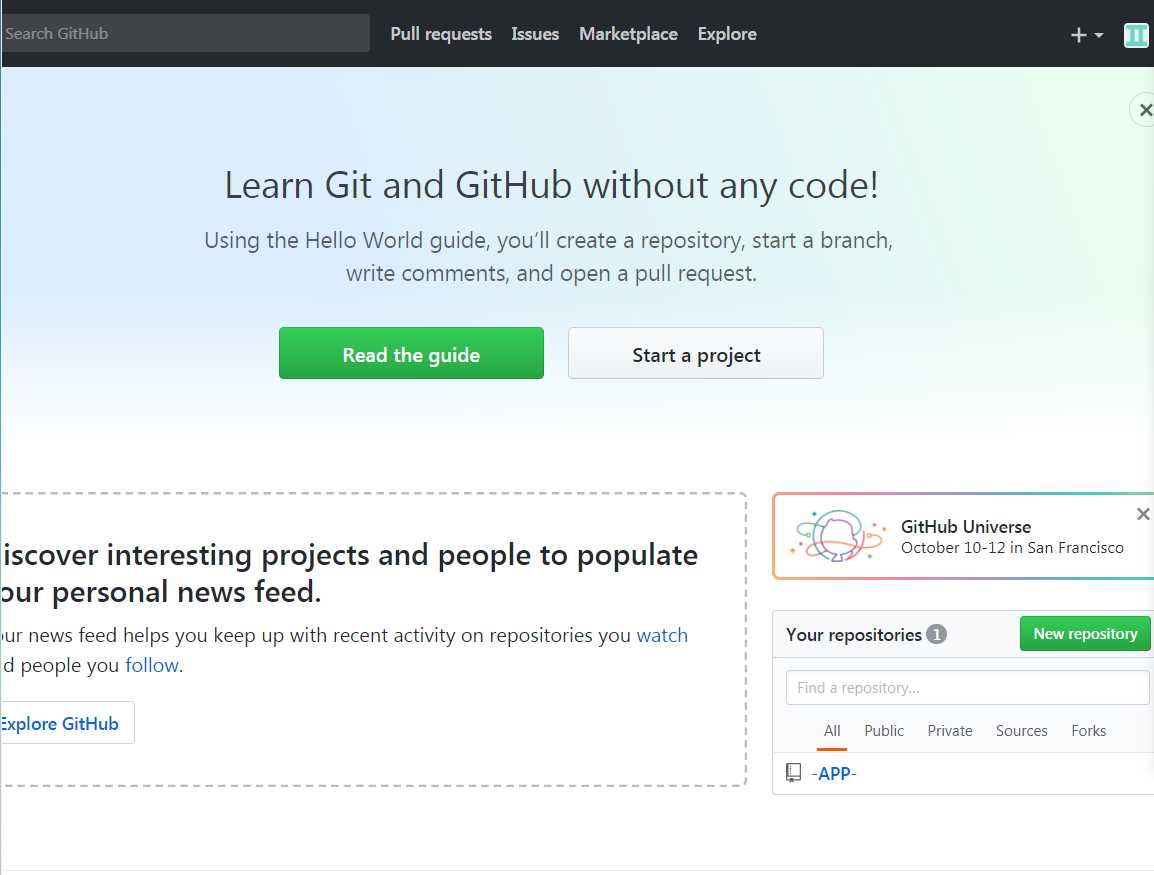Screen dimensions: 1154x875
Task: Filter repositories by Private
Action: [x=949, y=731]
